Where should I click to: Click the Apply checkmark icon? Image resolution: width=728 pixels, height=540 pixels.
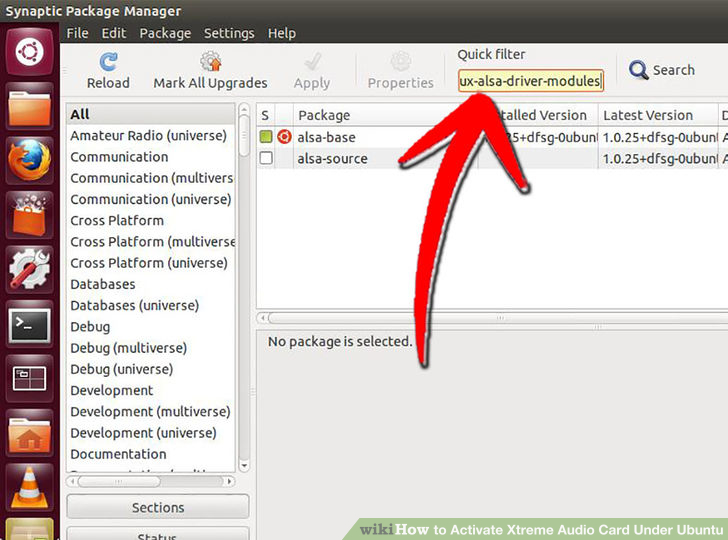pyautogui.click(x=312, y=62)
